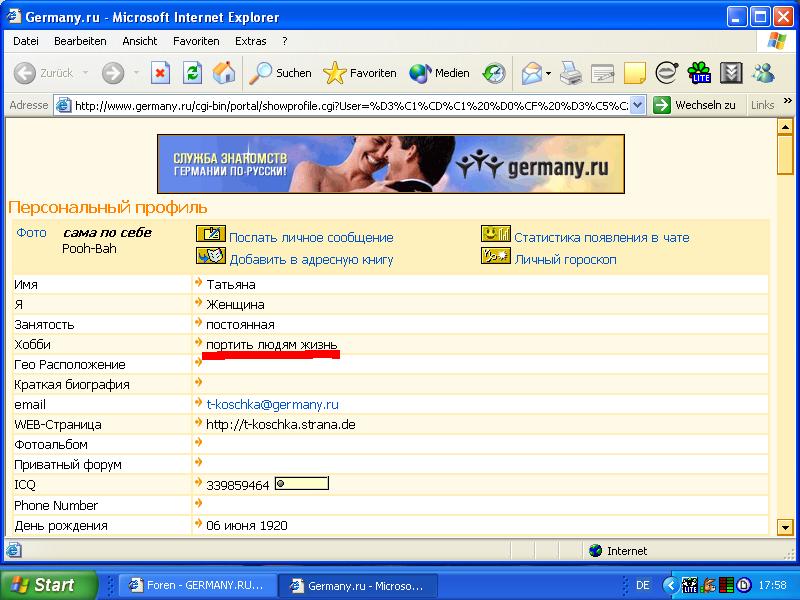Click the Edit page toolbar icon
Image resolution: width=800 pixels, height=600 pixels.
603,73
